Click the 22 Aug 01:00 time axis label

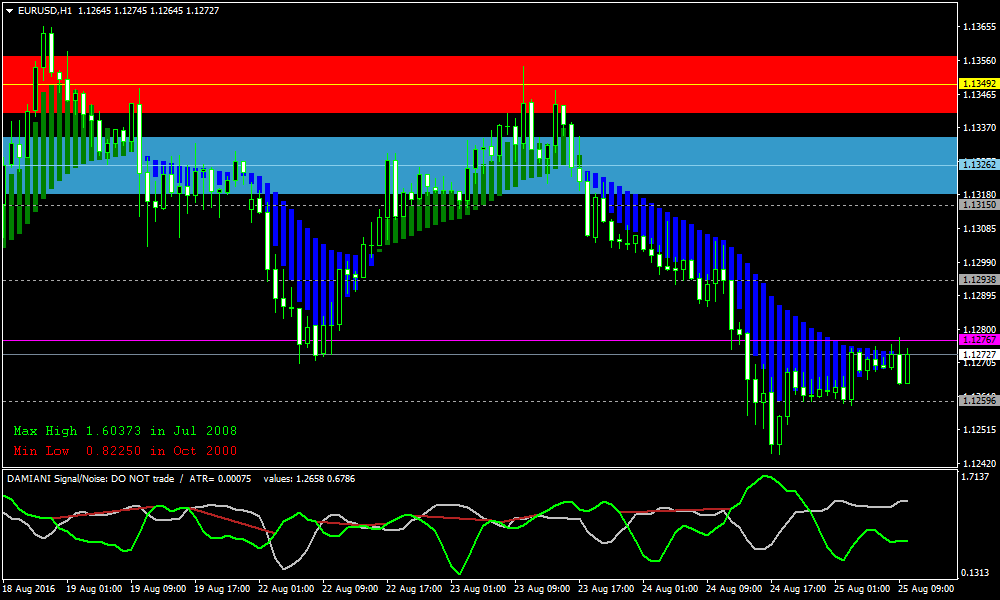pos(285,590)
